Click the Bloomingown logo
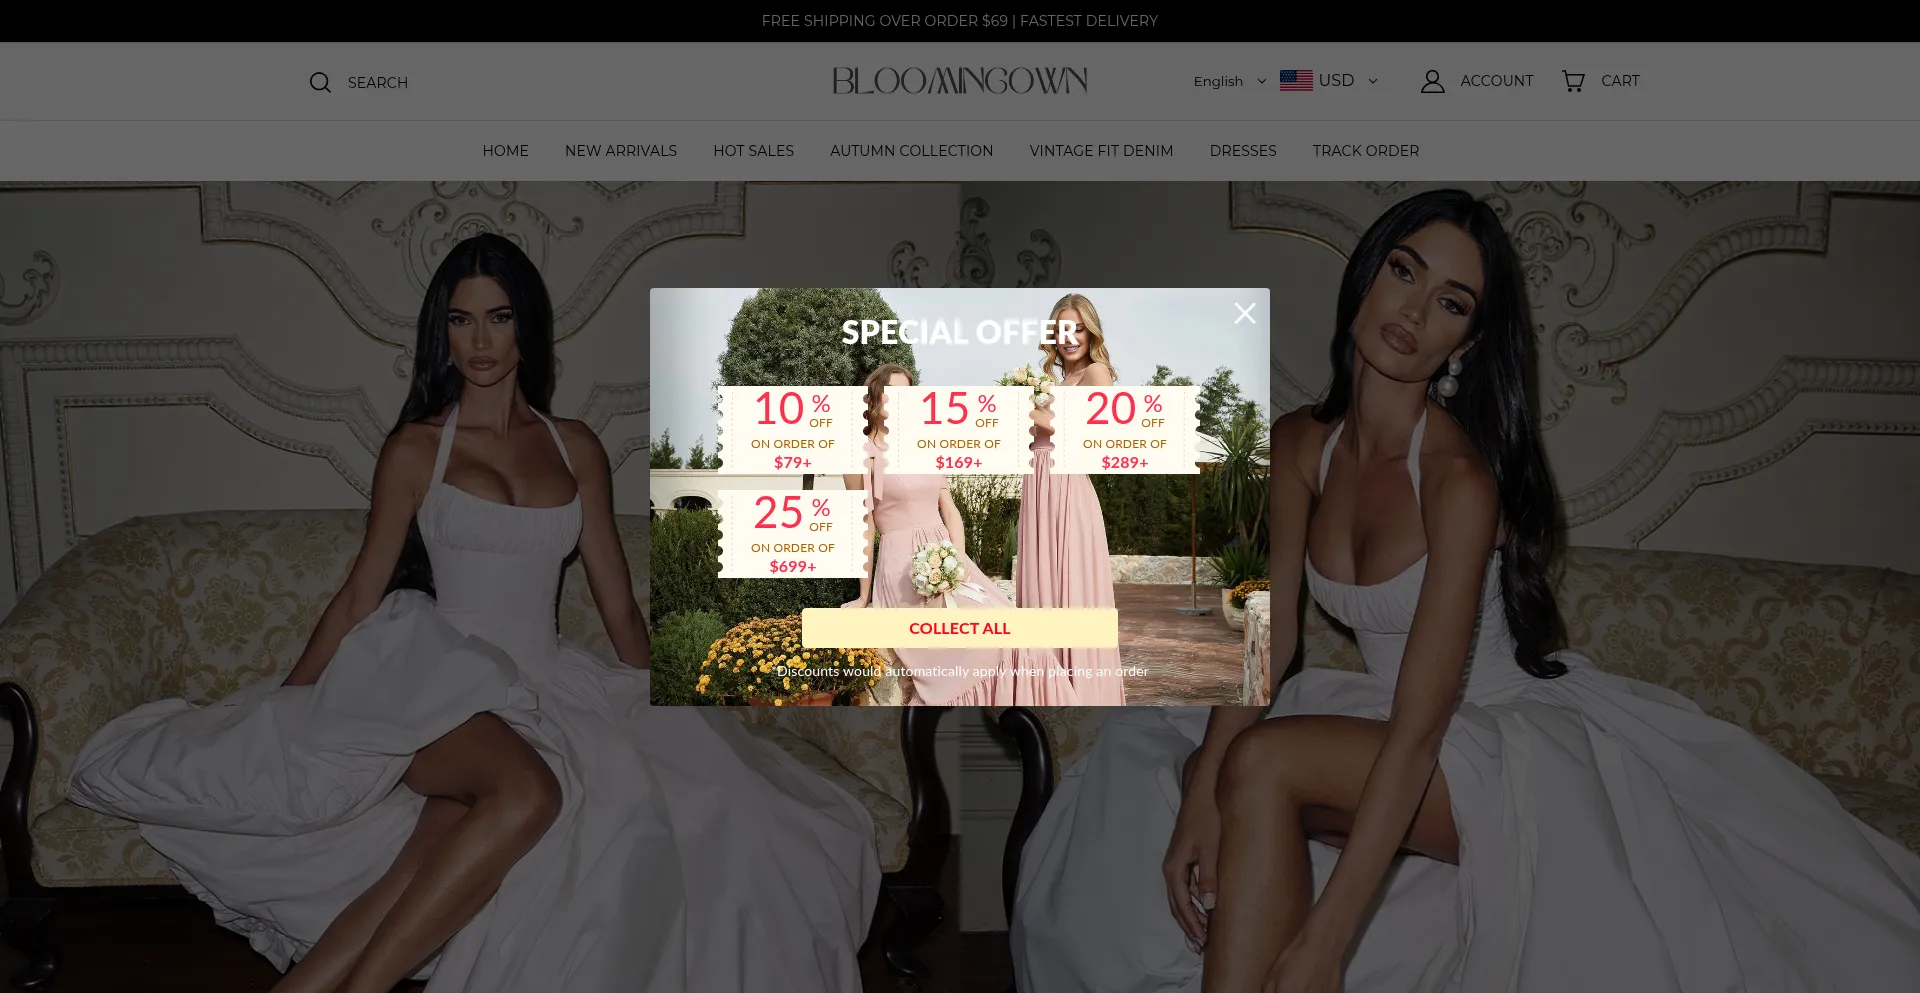1920x993 pixels. 959,81
